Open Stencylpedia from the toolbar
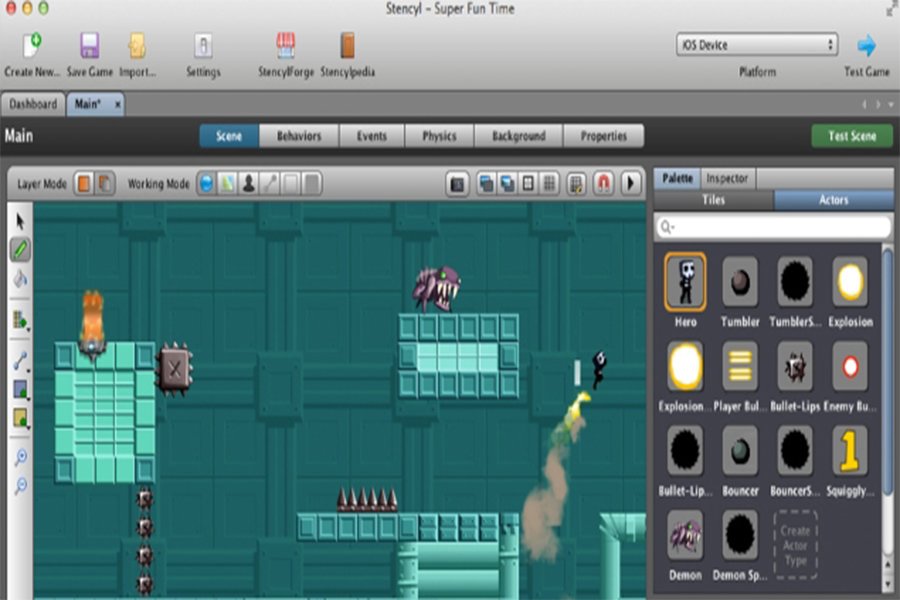 (347, 45)
